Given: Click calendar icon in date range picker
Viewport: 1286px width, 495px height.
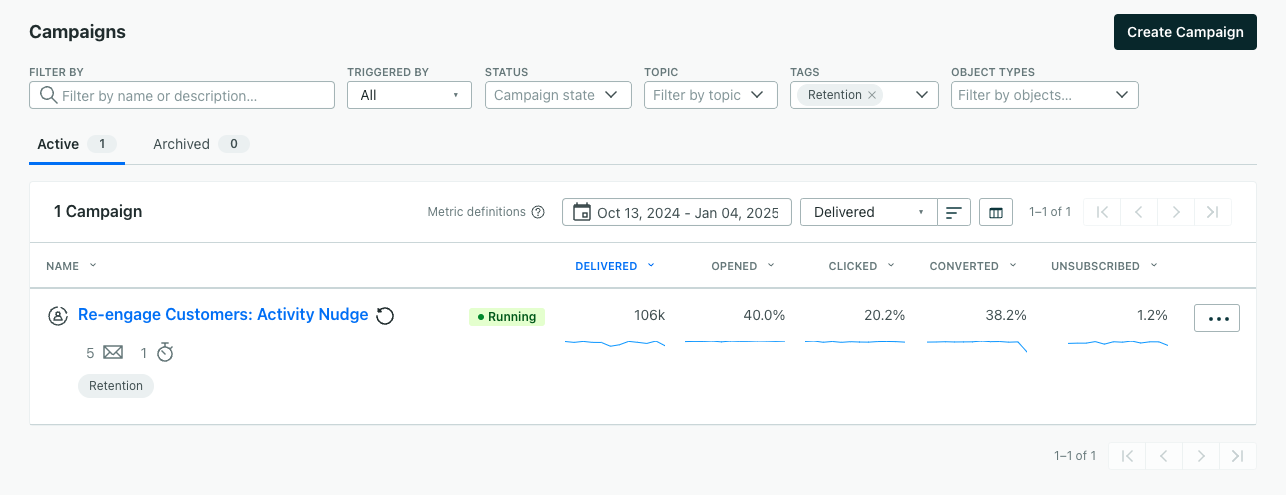Looking at the screenshot, I should pyautogui.click(x=581, y=212).
